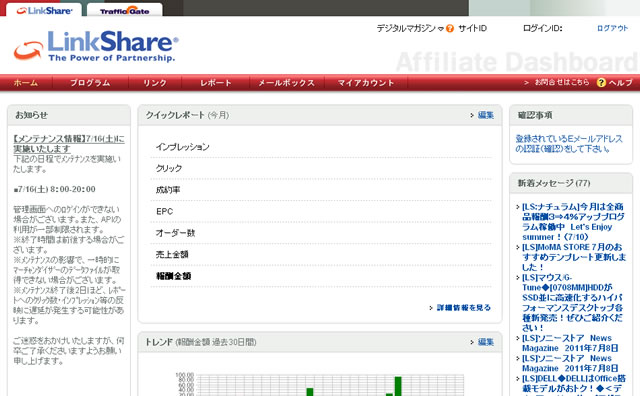The width and height of the screenshot is (640, 396).
Task: Click the LinkShare logo in the header
Action: coord(96,46)
